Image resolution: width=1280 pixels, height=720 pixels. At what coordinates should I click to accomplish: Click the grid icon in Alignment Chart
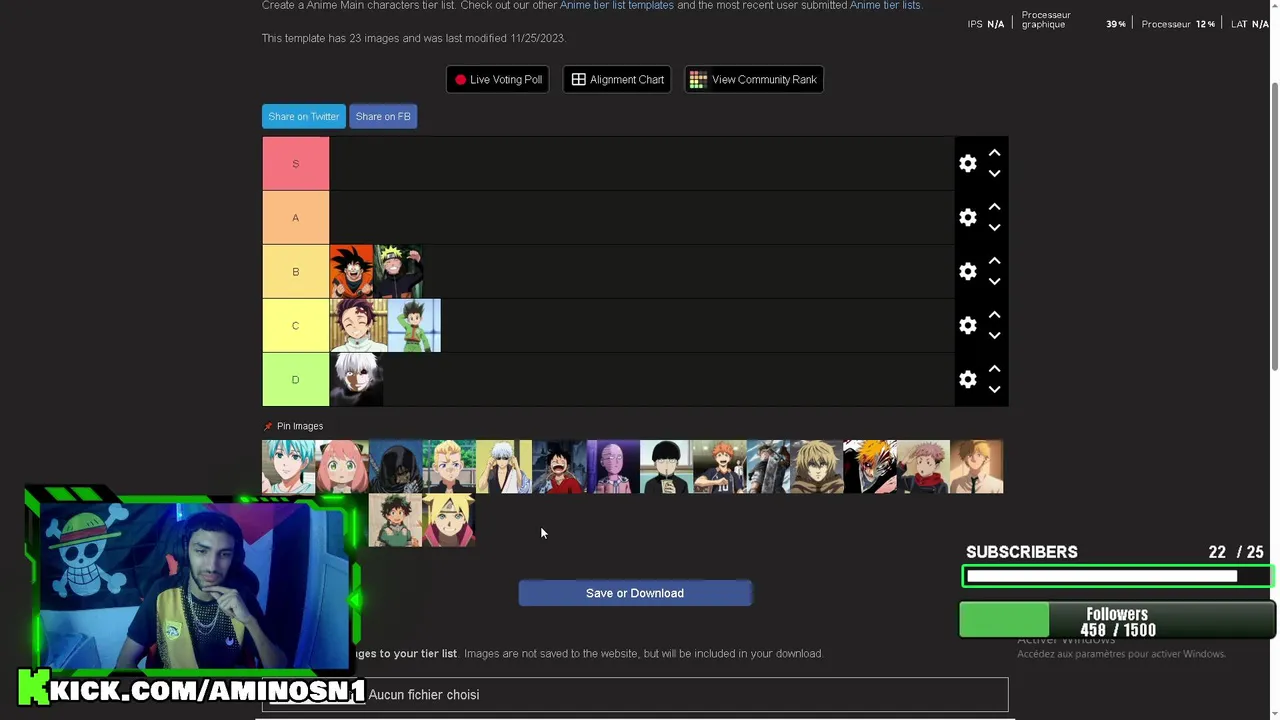tap(578, 79)
